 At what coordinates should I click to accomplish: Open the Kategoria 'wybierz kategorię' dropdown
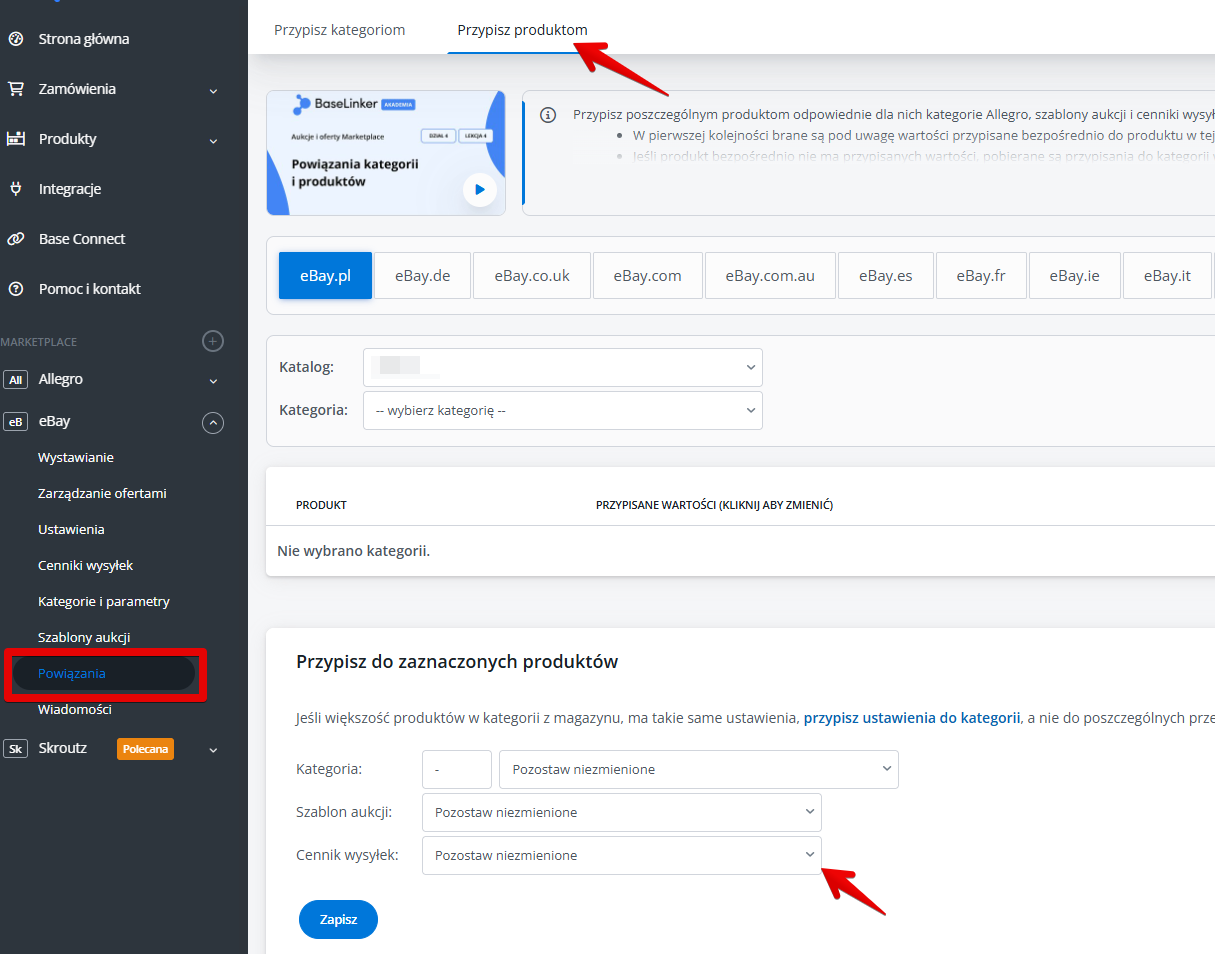click(x=562, y=410)
